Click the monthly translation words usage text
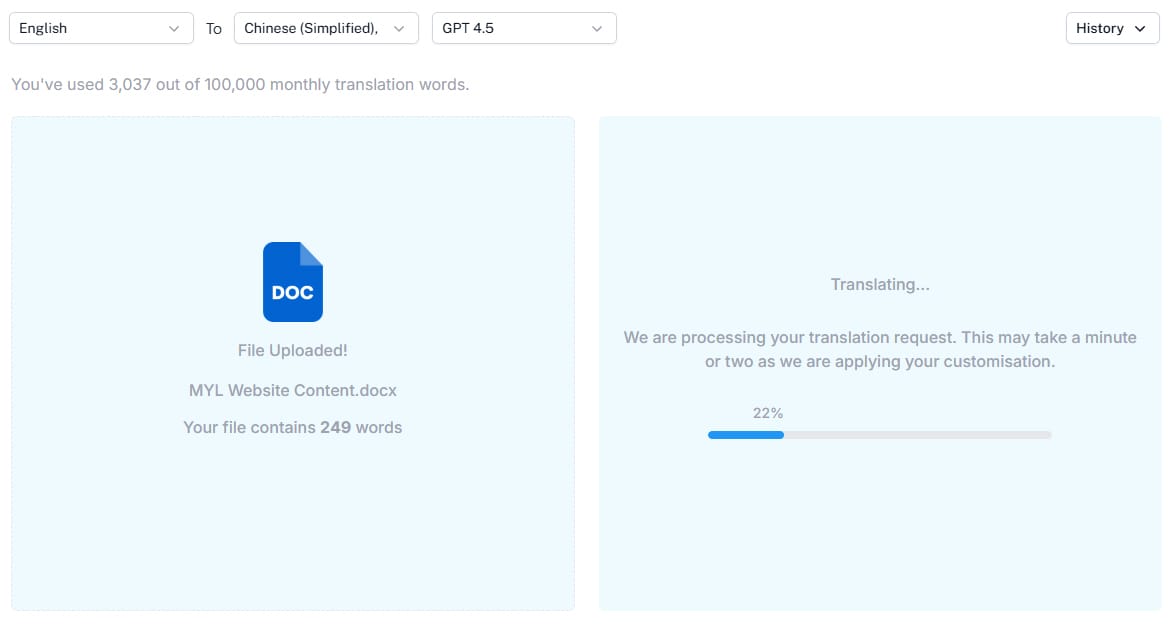 [x=240, y=85]
